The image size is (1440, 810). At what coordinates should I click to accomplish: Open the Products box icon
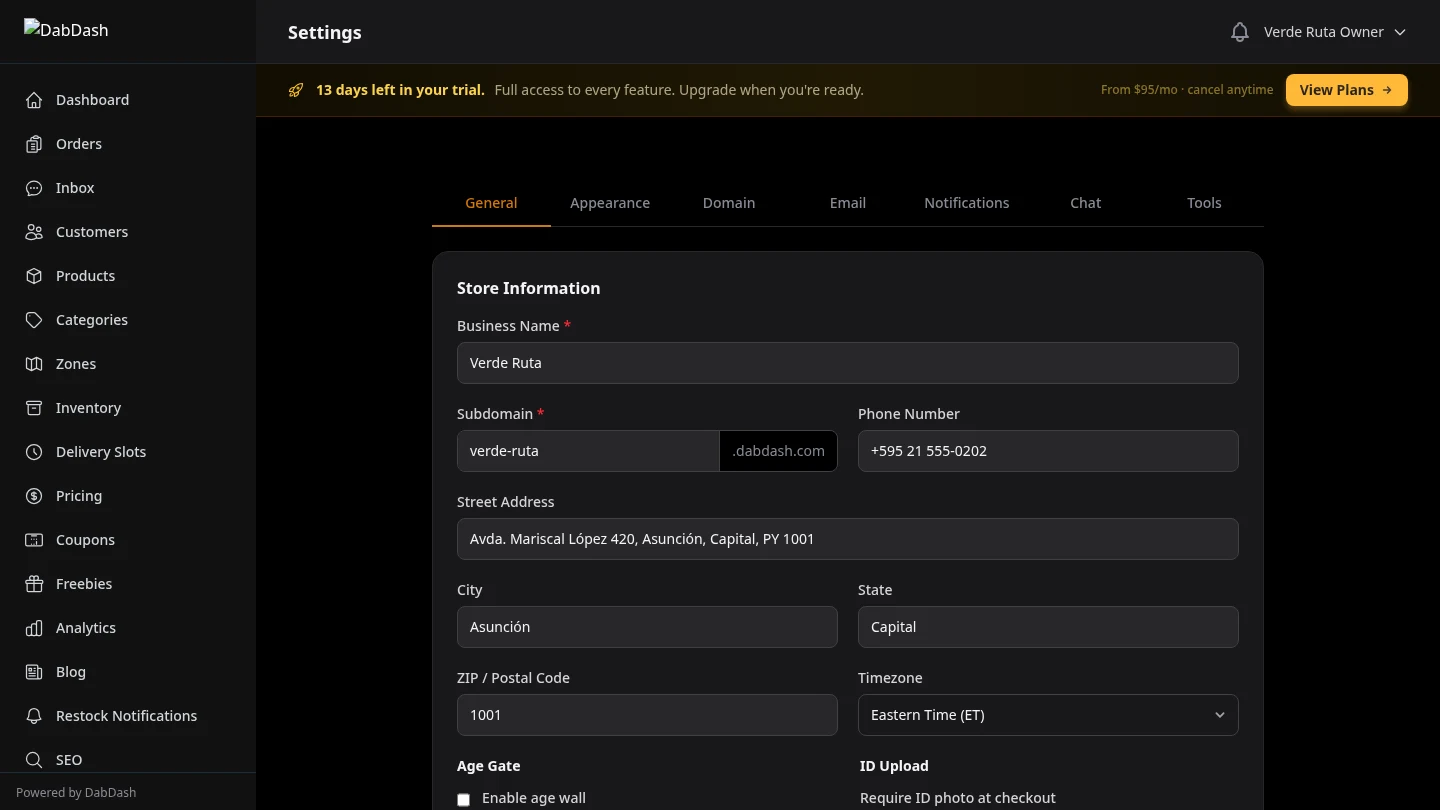pyautogui.click(x=33, y=275)
